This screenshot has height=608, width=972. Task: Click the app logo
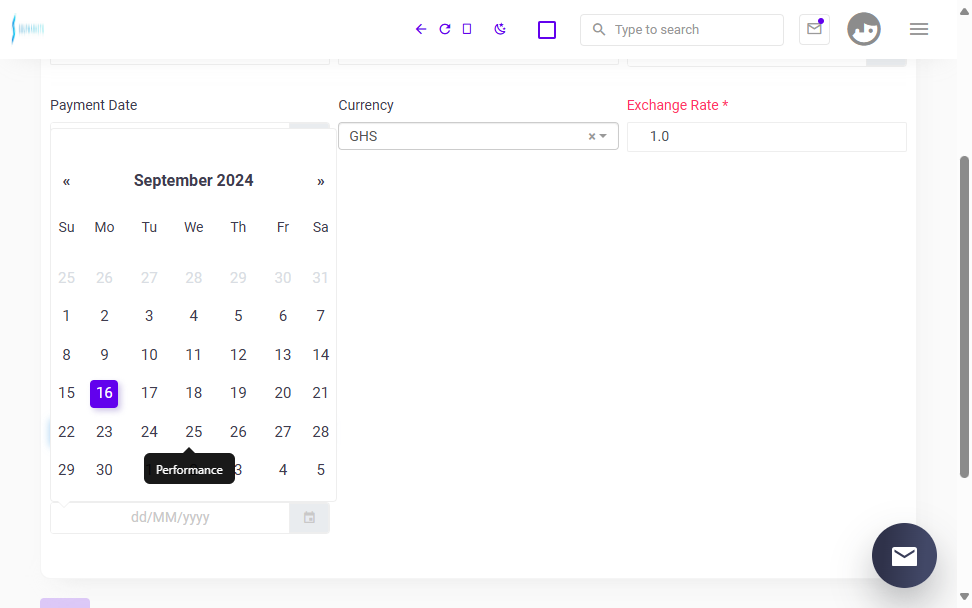tap(28, 29)
